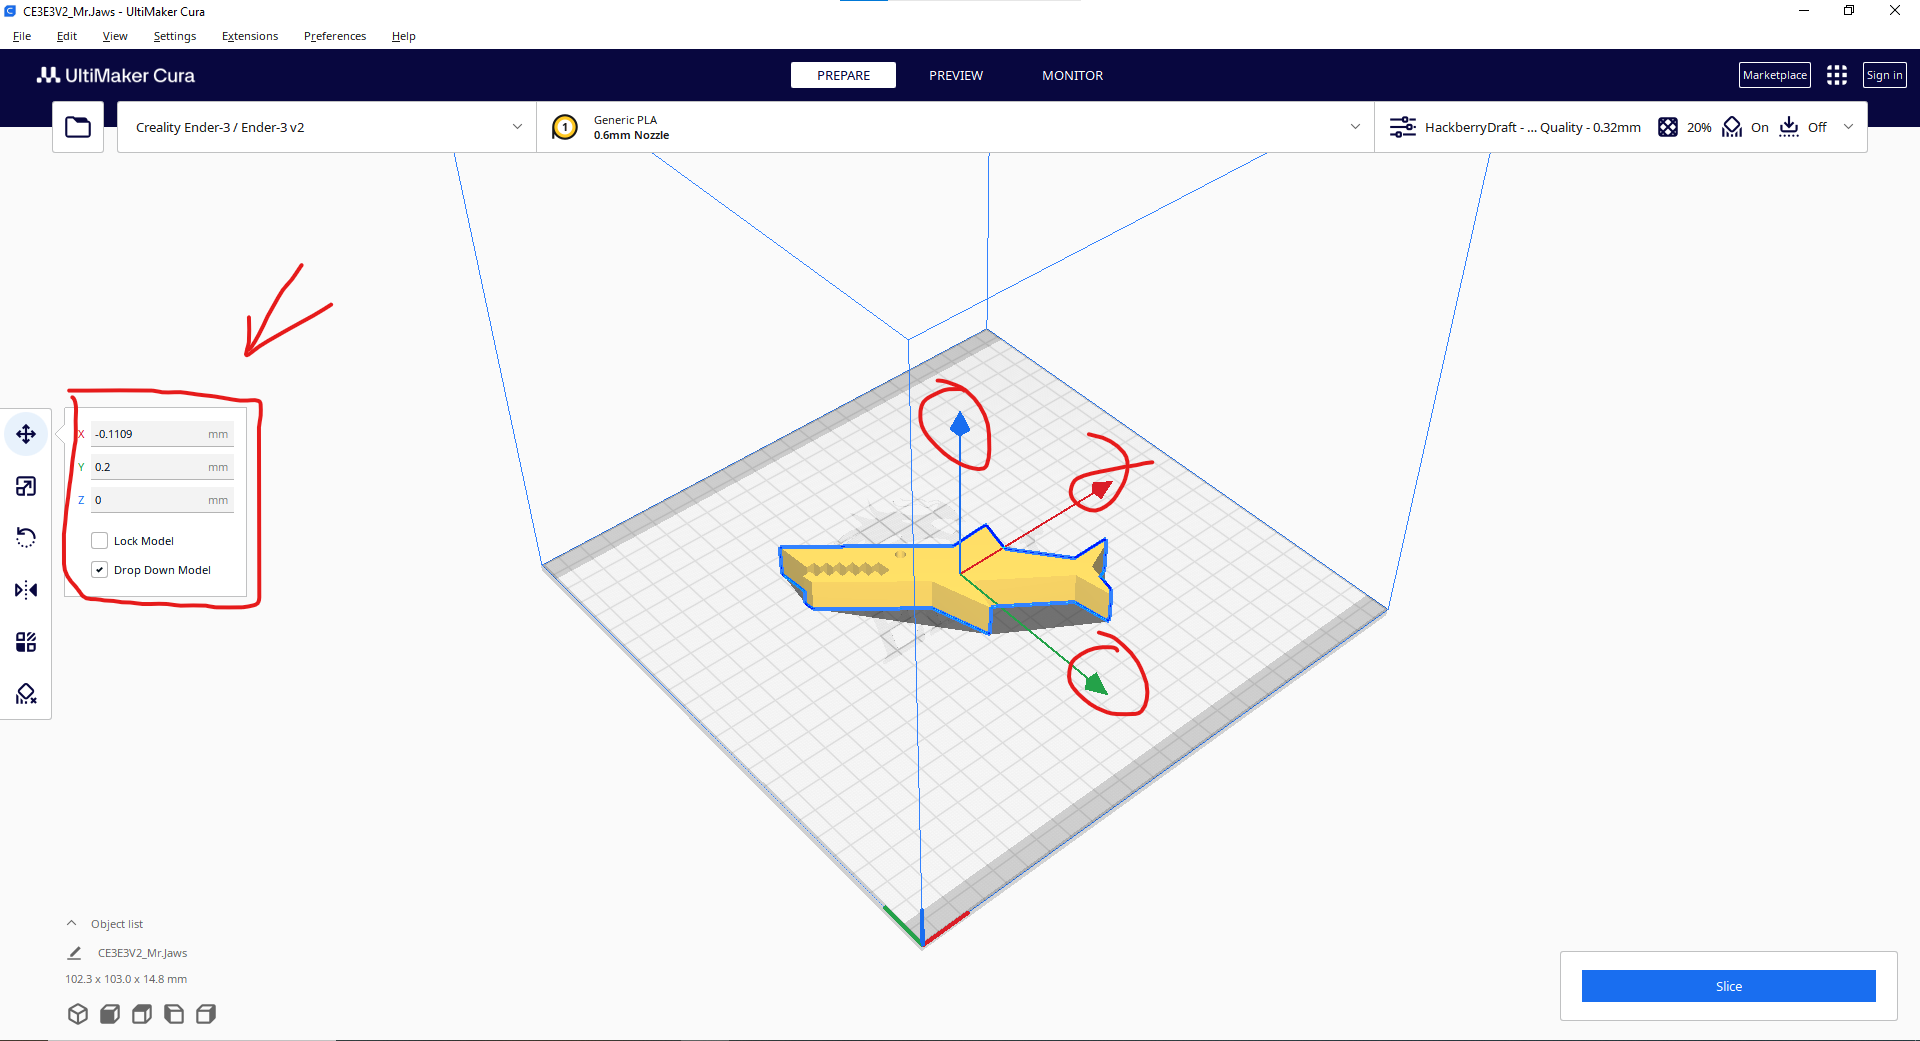Enable the Lock Model checkbox
The image size is (1920, 1041).
pos(100,541)
